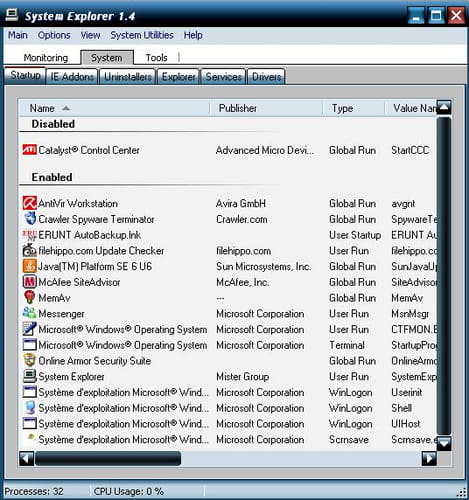The width and height of the screenshot is (469, 500).
Task: Click the User Startup type cell
Action: pos(355,235)
